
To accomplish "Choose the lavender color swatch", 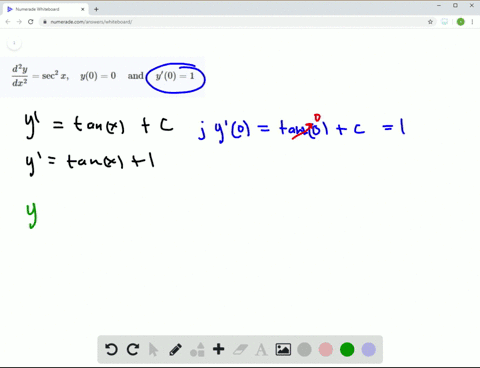I will tap(369, 350).
